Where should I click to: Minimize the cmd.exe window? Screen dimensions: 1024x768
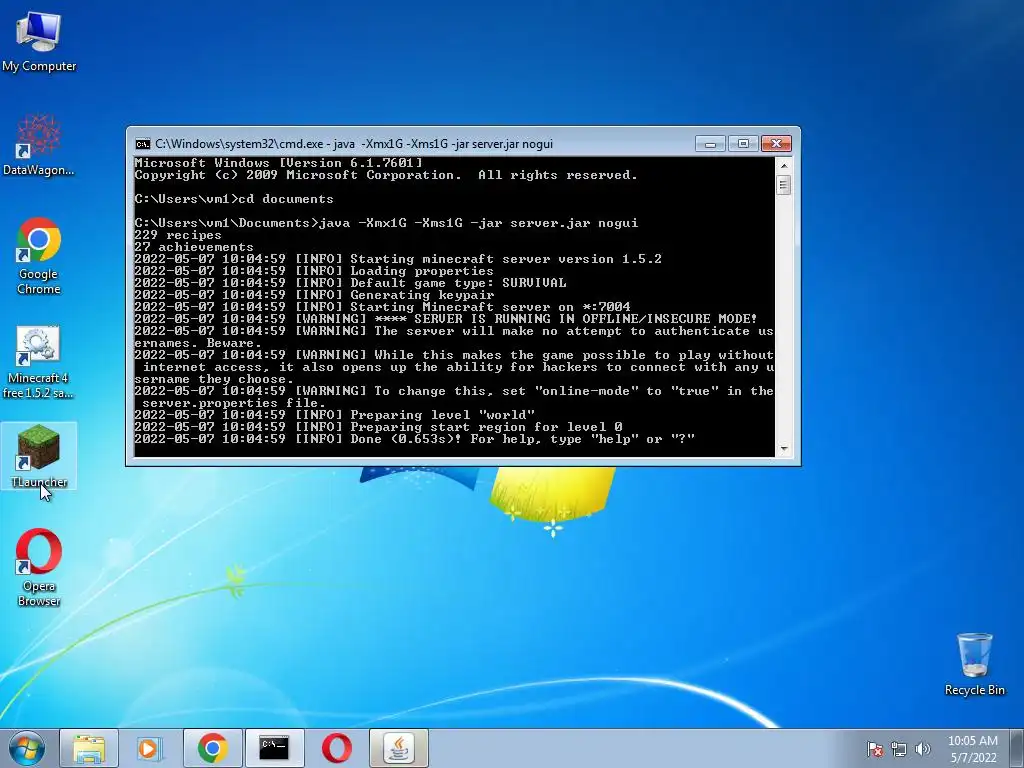tap(710, 144)
